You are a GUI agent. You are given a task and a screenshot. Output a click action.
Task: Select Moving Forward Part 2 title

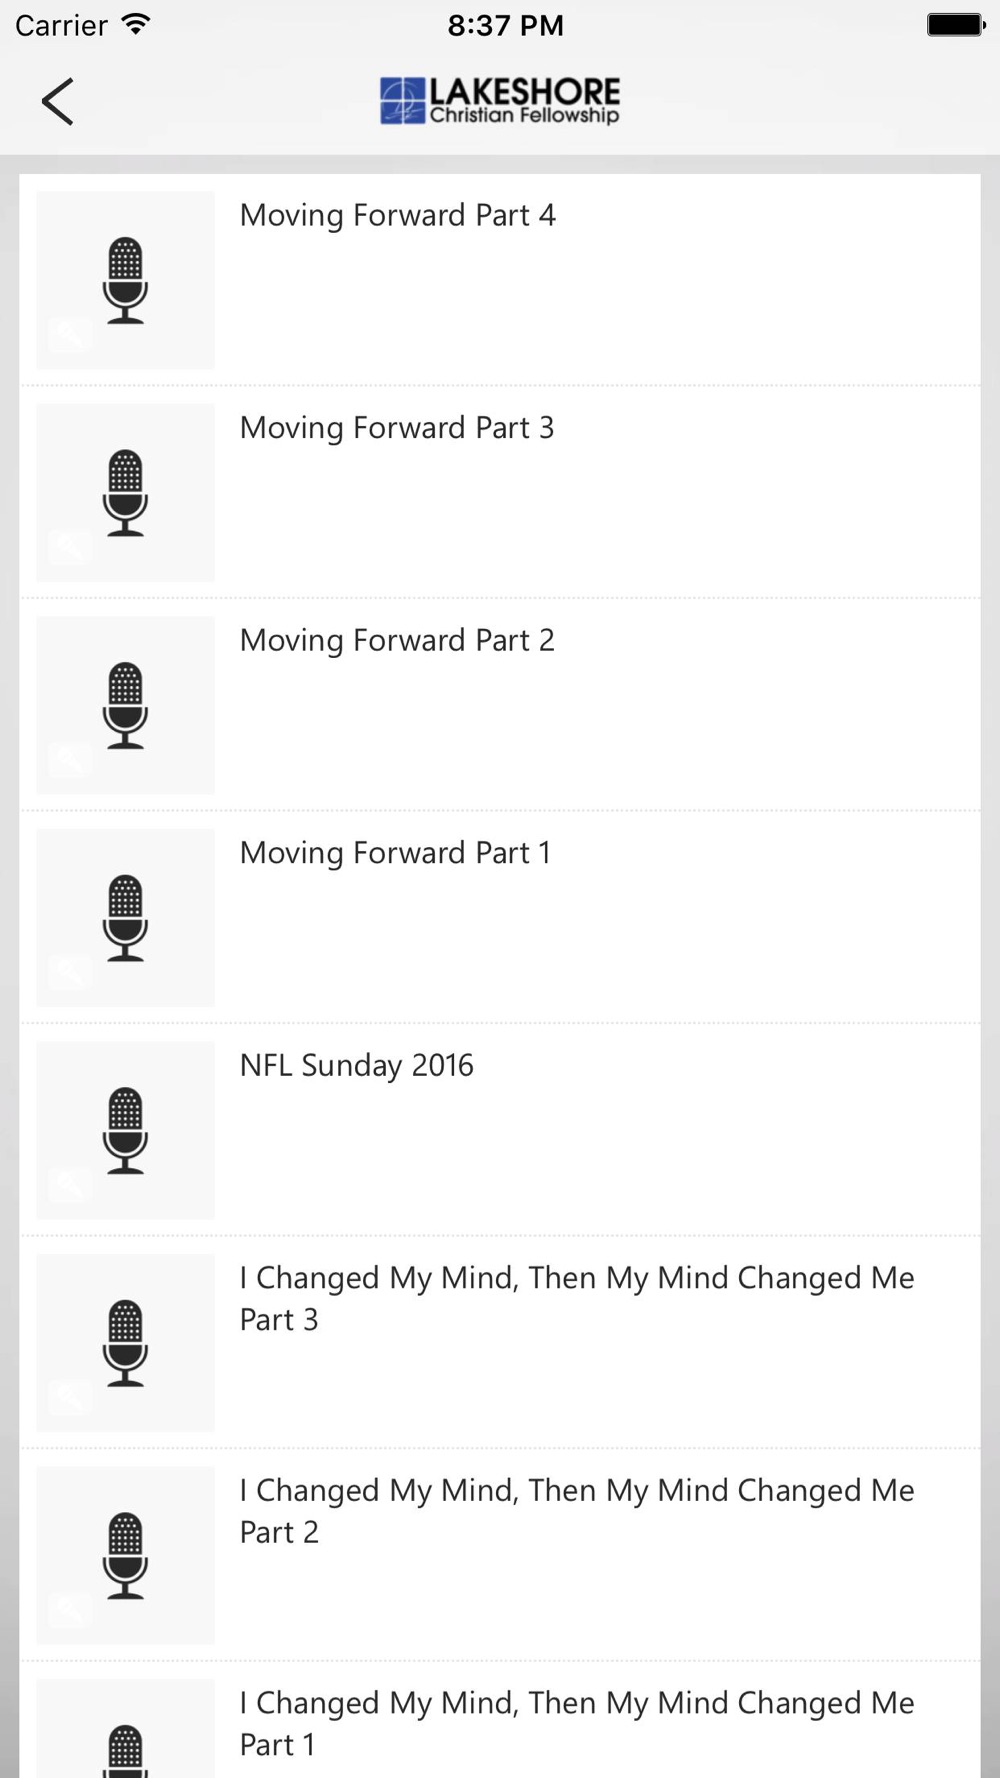pos(396,640)
